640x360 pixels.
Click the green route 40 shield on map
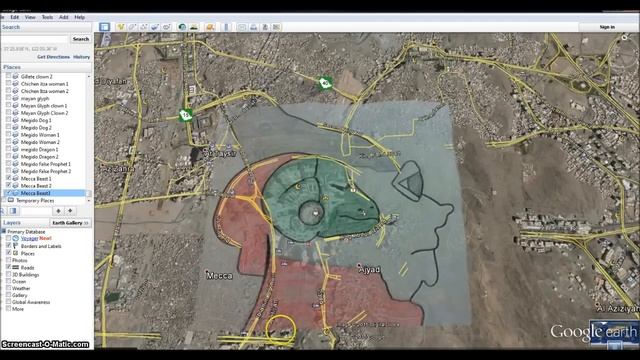(x=325, y=83)
